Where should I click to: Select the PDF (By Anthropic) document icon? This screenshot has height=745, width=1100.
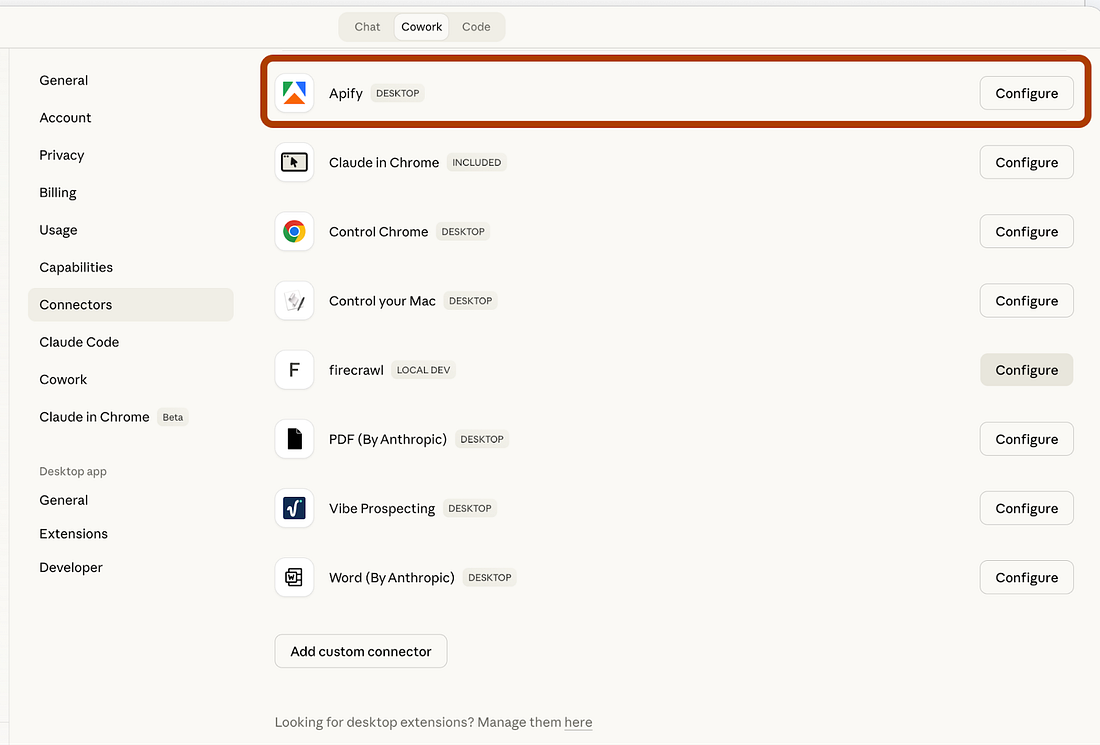pyautogui.click(x=294, y=438)
